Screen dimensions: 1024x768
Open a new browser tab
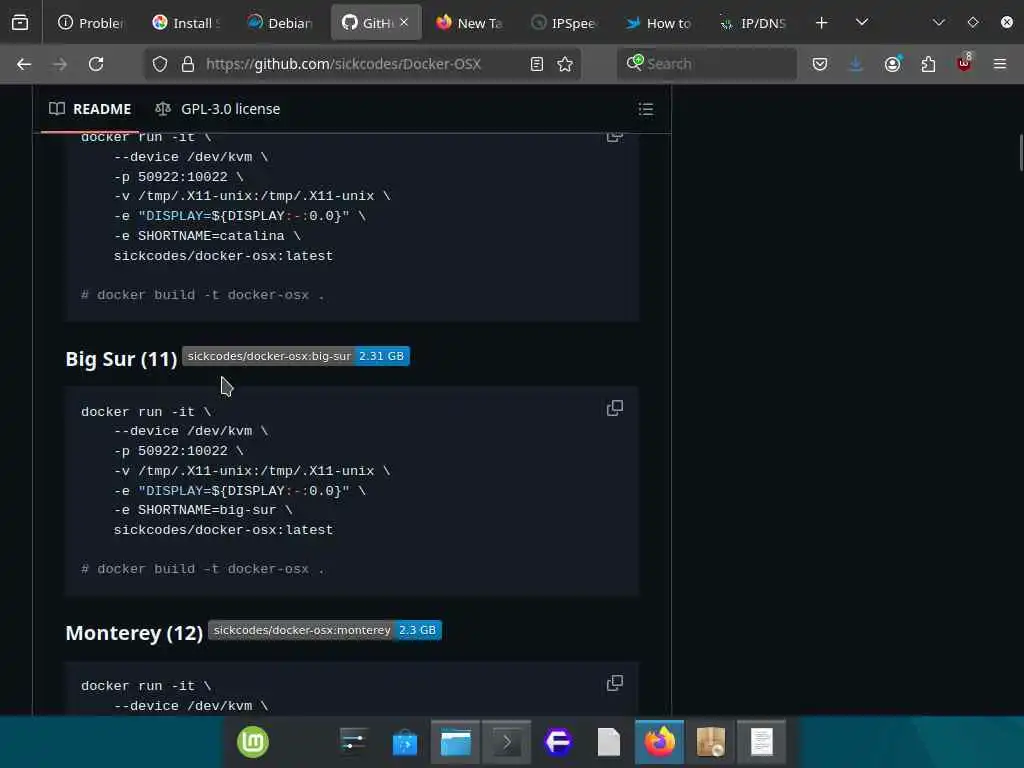pos(822,23)
